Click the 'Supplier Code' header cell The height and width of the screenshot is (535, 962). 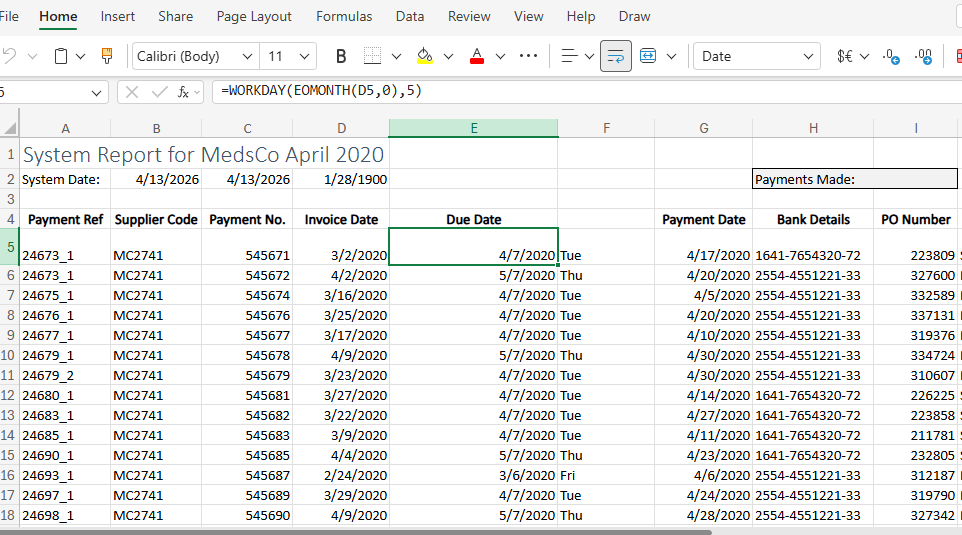click(156, 219)
